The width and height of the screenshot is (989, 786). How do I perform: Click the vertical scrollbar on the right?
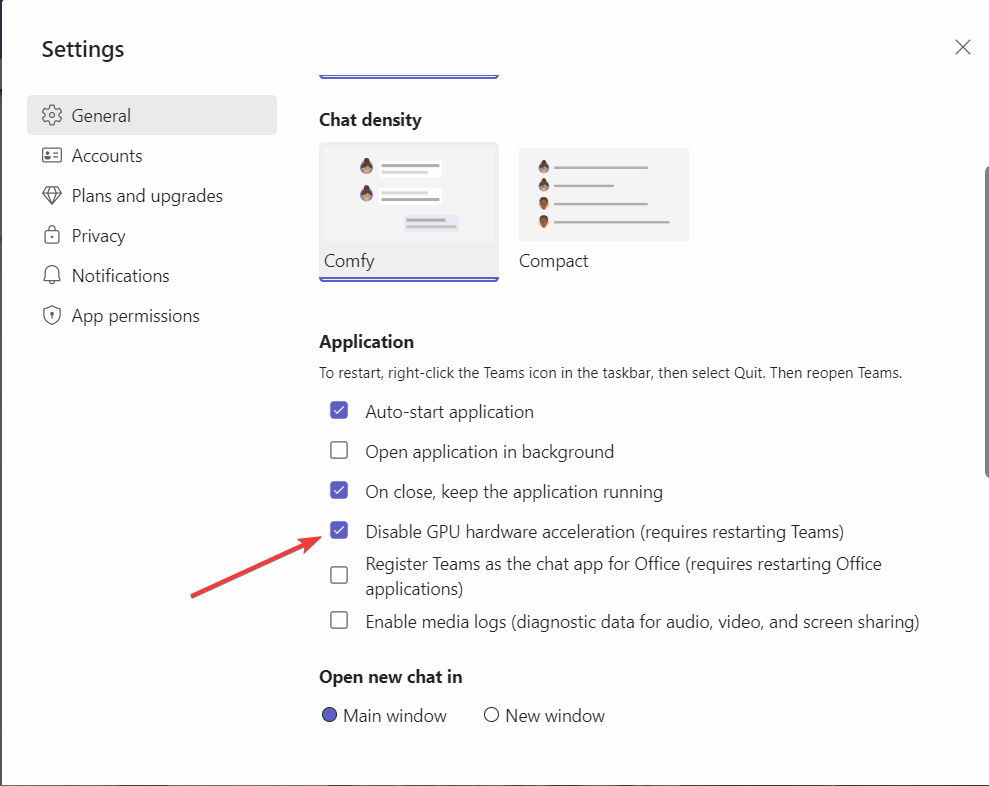(986, 322)
